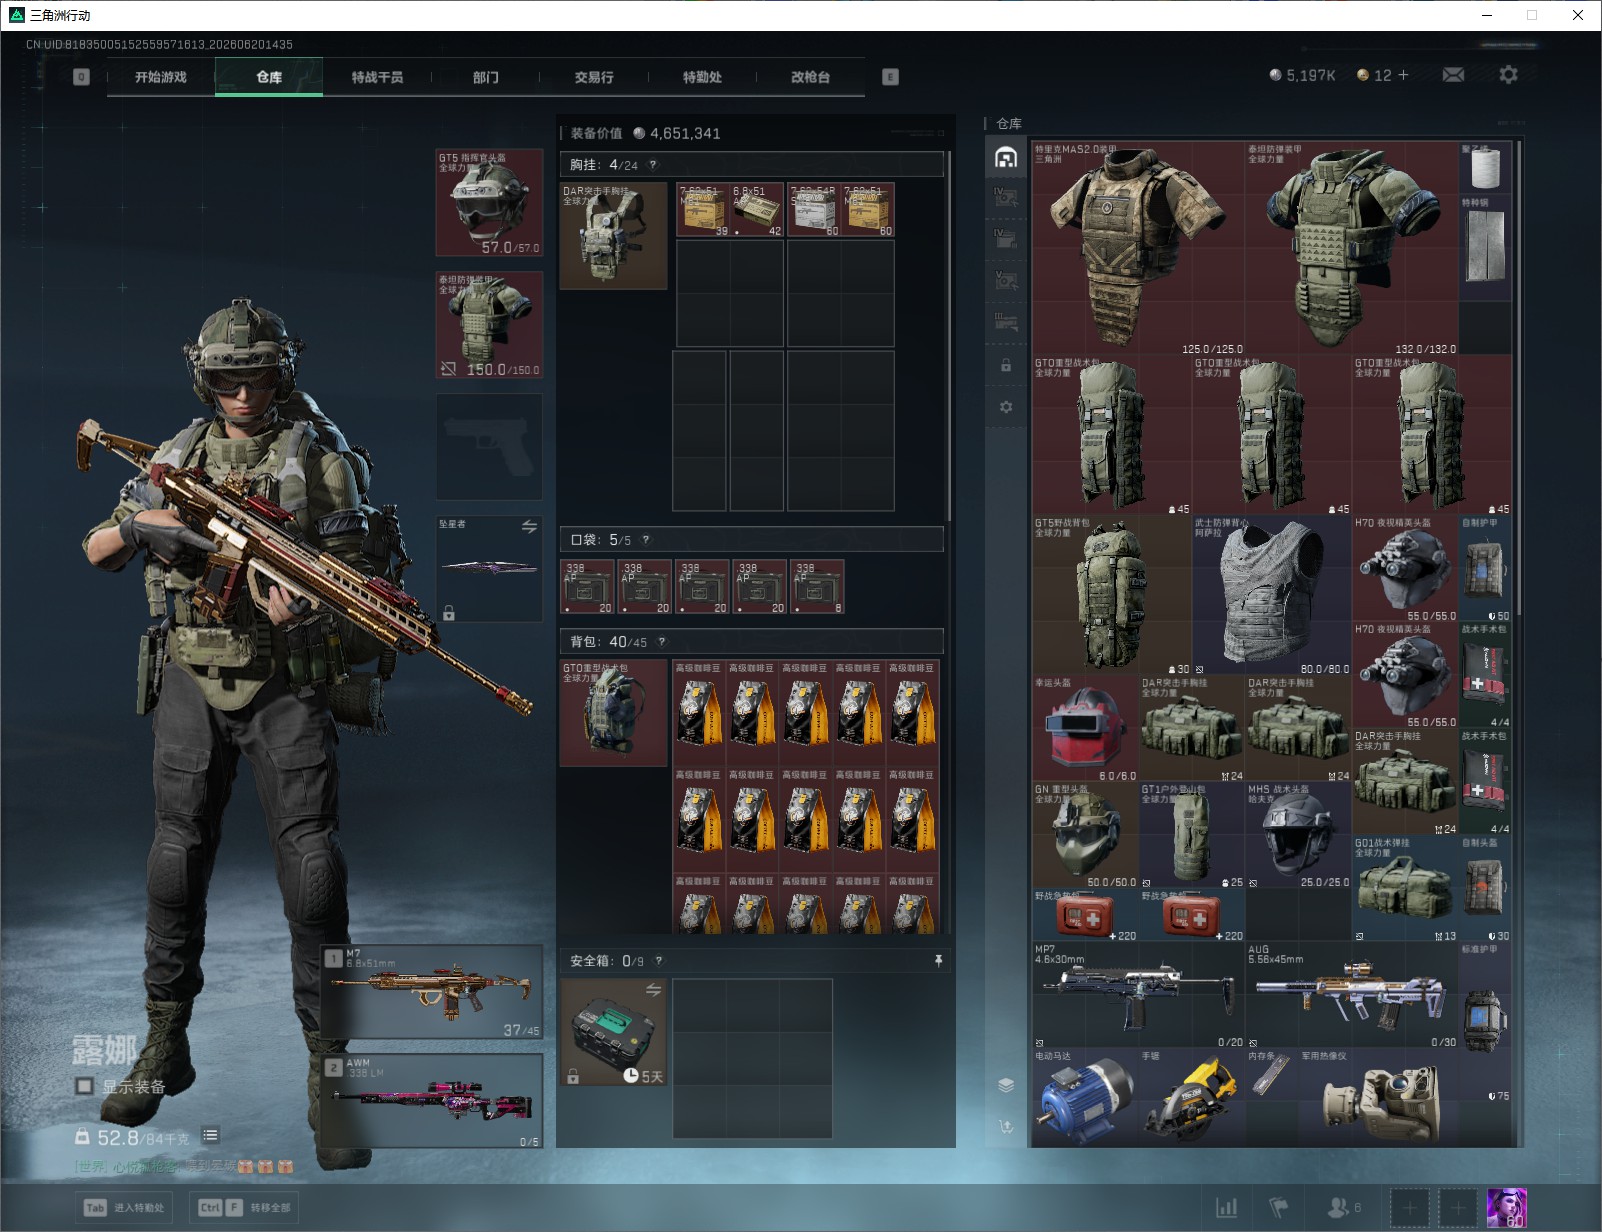Screen dimensions: 1602x1232
Task: Select the equipped GT5 指挥官头盔 slot
Action: [x=489, y=203]
